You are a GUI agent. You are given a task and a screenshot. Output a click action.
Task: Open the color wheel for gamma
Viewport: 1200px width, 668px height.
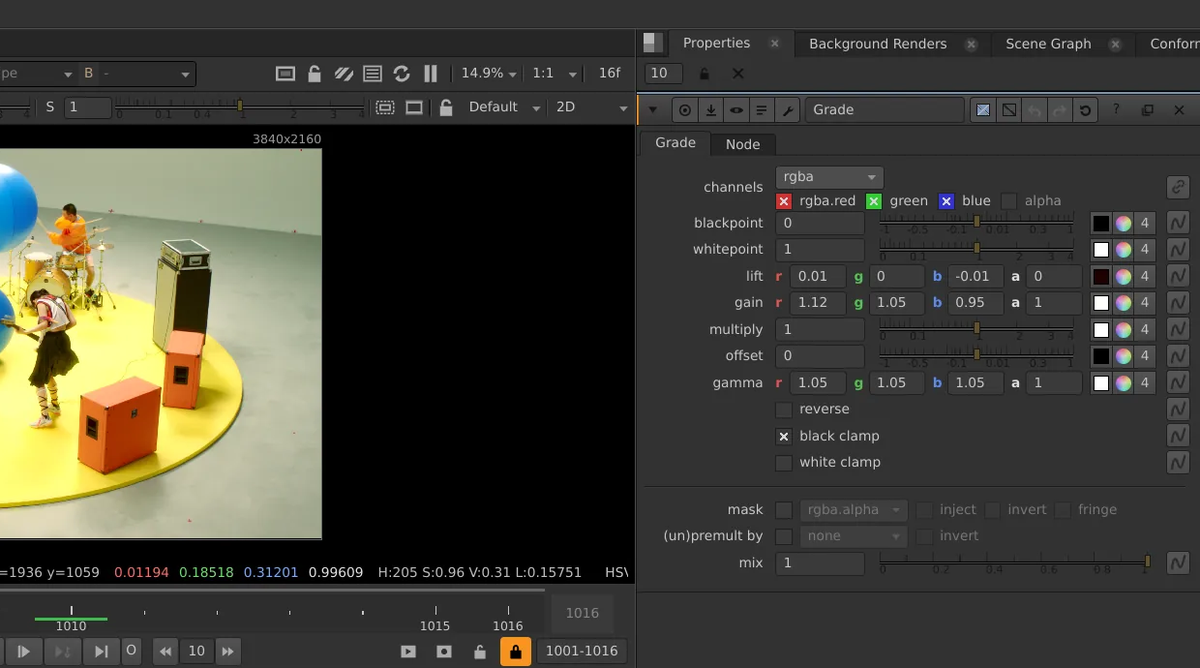[x=1124, y=382]
